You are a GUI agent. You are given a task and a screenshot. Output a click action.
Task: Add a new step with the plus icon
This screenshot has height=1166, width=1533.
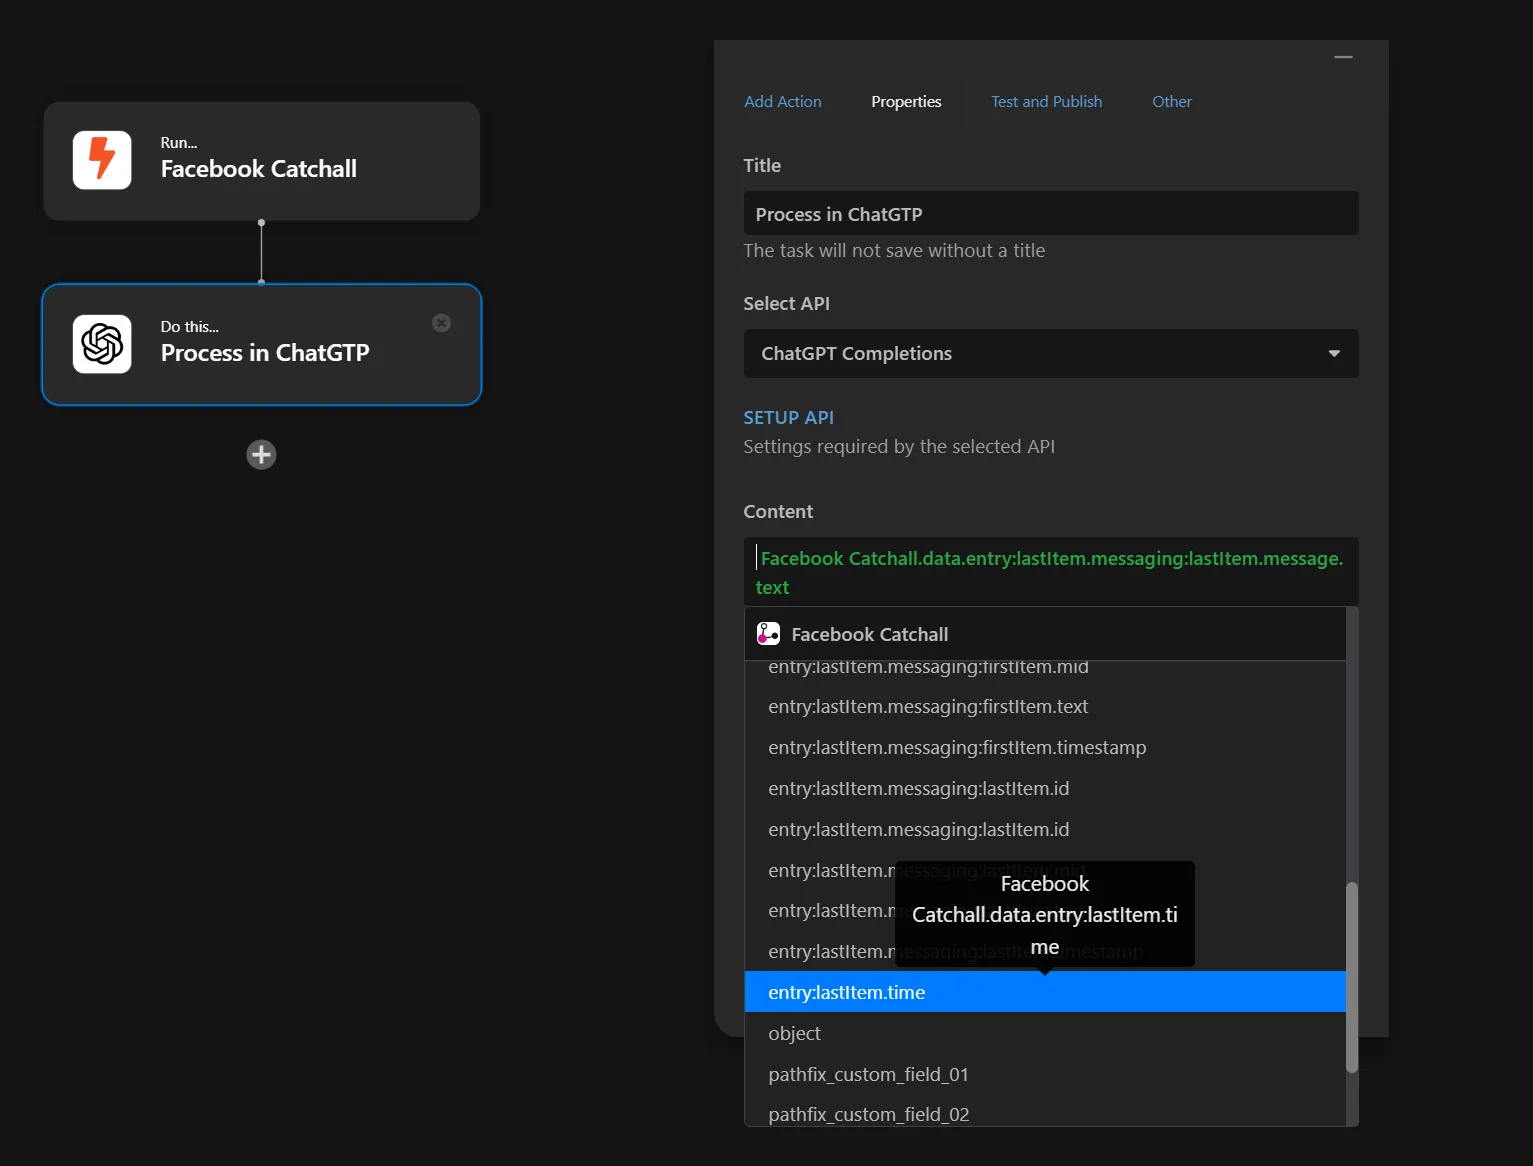[x=261, y=455]
